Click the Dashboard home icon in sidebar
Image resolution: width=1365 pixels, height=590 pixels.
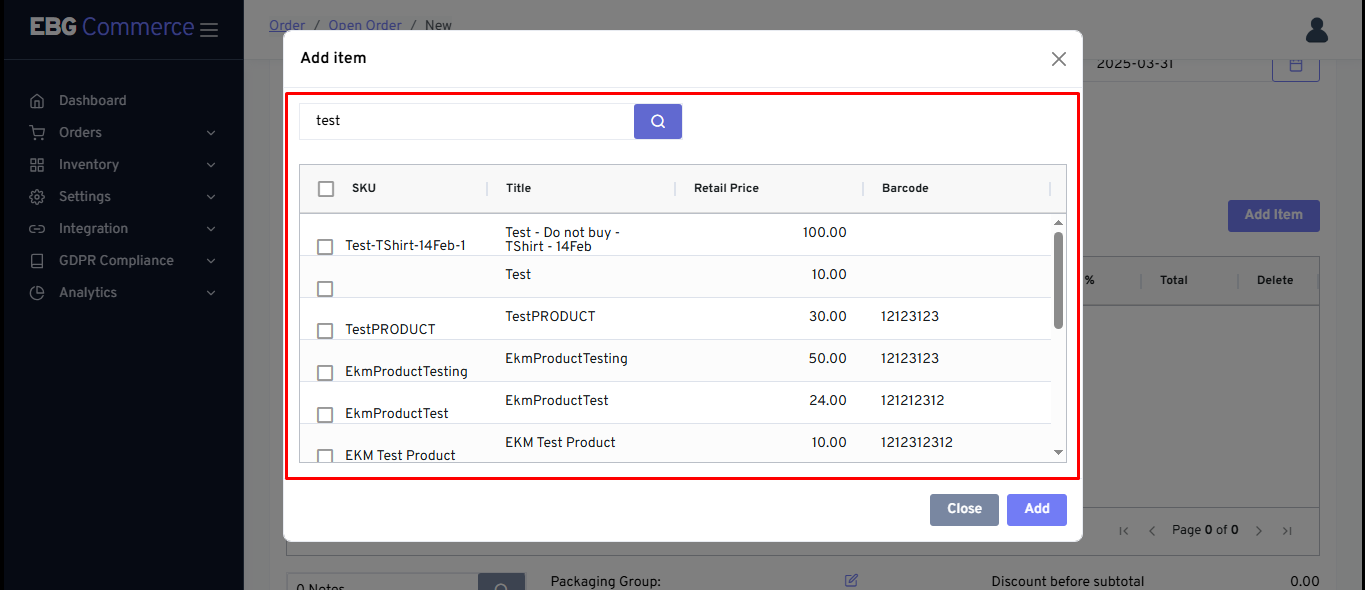(x=37, y=101)
